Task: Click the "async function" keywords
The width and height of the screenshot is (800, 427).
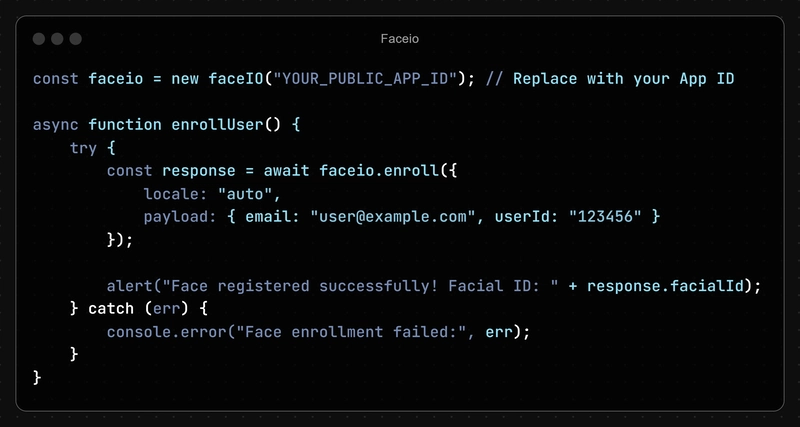Action: 97,125
